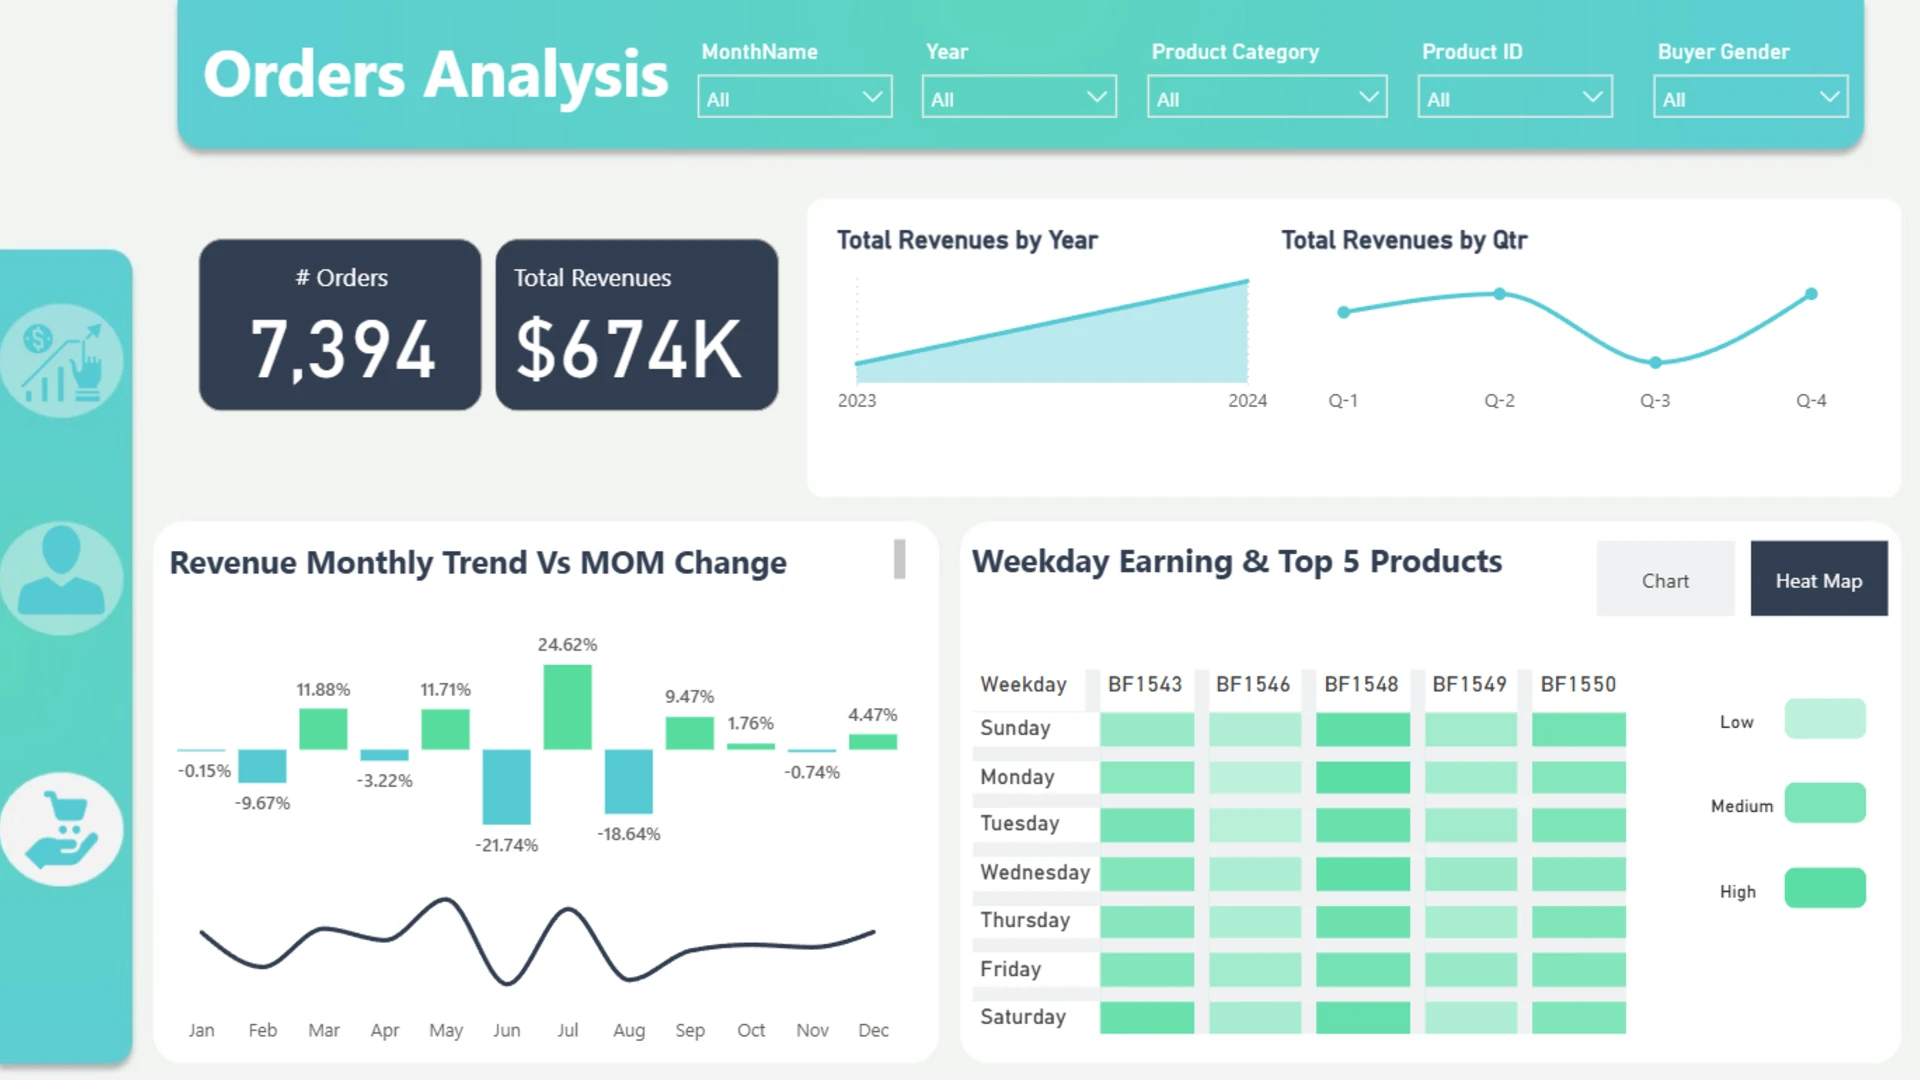Click the August -18.64% MOM bar
Screen dimensions: 1920x1080
(628, 781)
